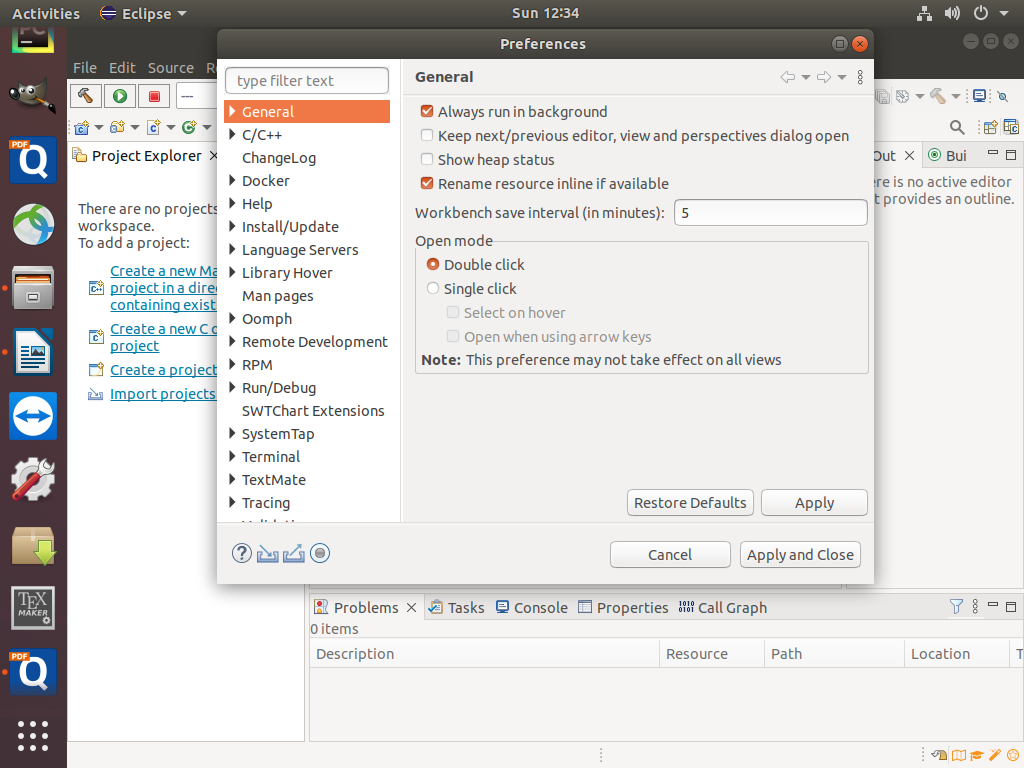
Task: Click the import preferences icon
Action: click(x=268, y=553)
